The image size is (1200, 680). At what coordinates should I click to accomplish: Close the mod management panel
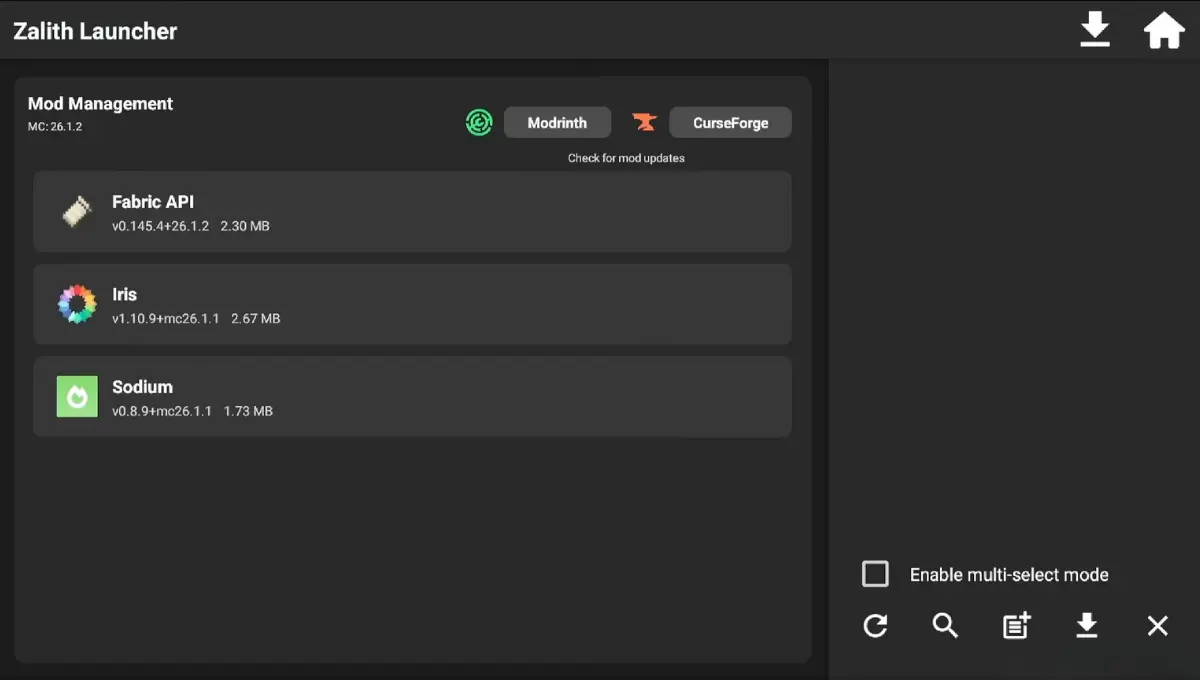tap(1157, 626)
